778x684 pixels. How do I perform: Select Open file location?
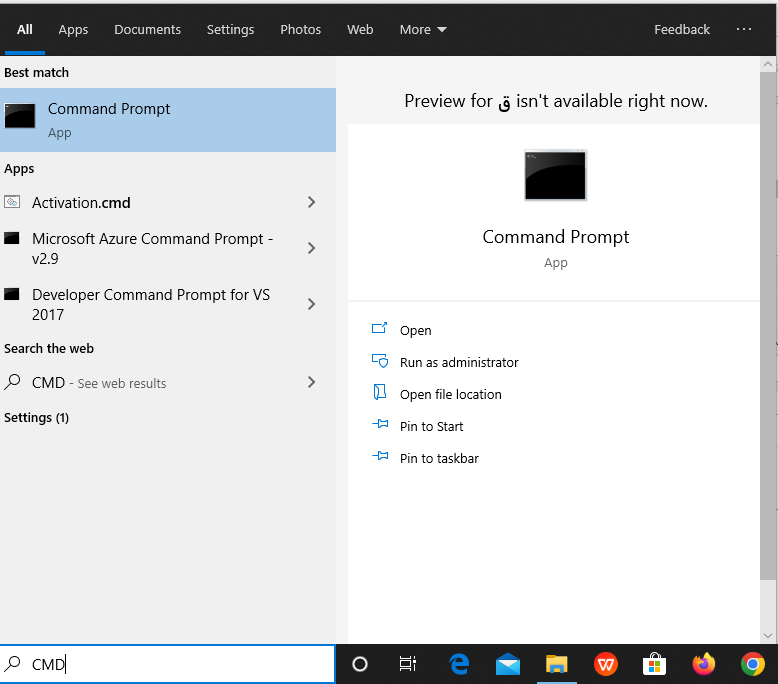tap(451, 394)
